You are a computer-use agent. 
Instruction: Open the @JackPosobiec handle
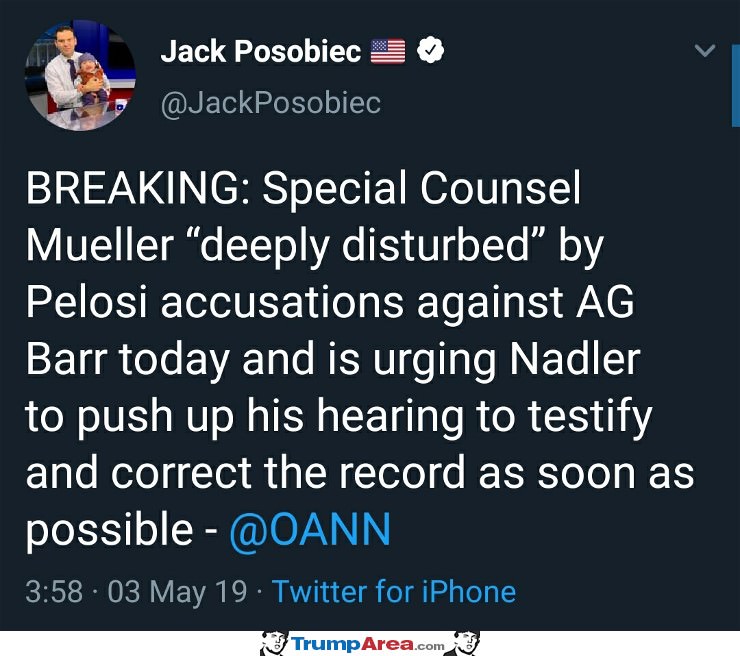271,103
